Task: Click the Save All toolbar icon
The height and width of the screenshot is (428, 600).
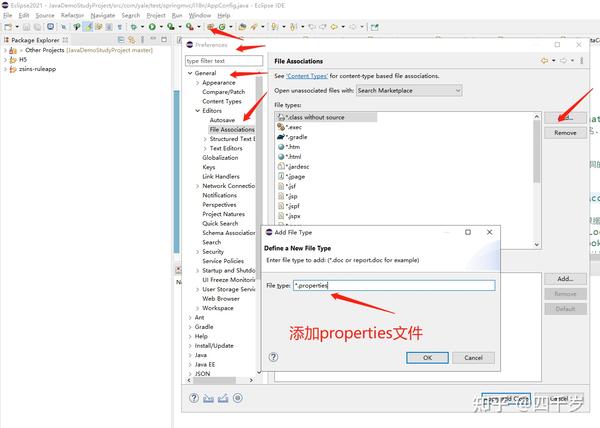Action: pos(38,27)
